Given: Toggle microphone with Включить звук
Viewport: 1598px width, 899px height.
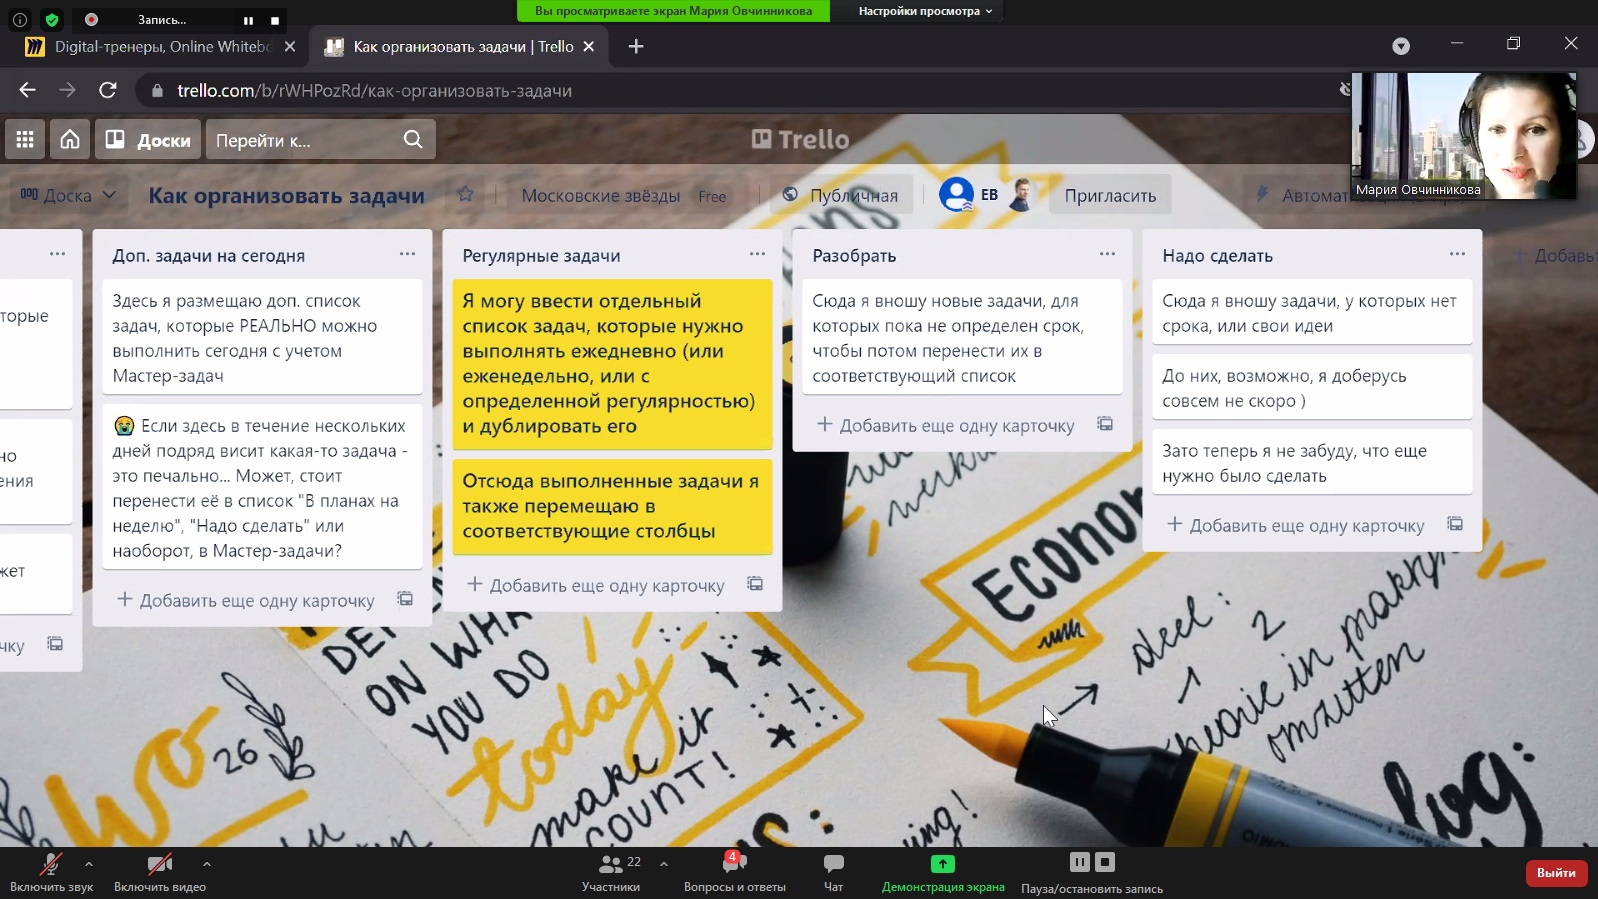Looking at the screenshot, I should (x=51, y=871).
